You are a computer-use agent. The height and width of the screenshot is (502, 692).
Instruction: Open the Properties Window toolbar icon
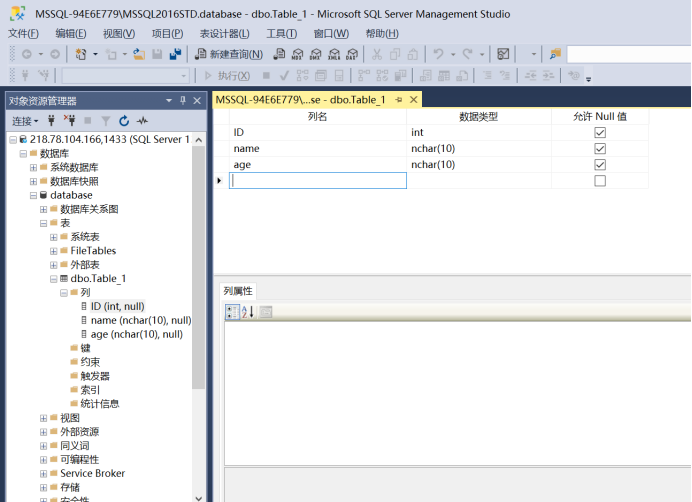[x=503, y=54]
